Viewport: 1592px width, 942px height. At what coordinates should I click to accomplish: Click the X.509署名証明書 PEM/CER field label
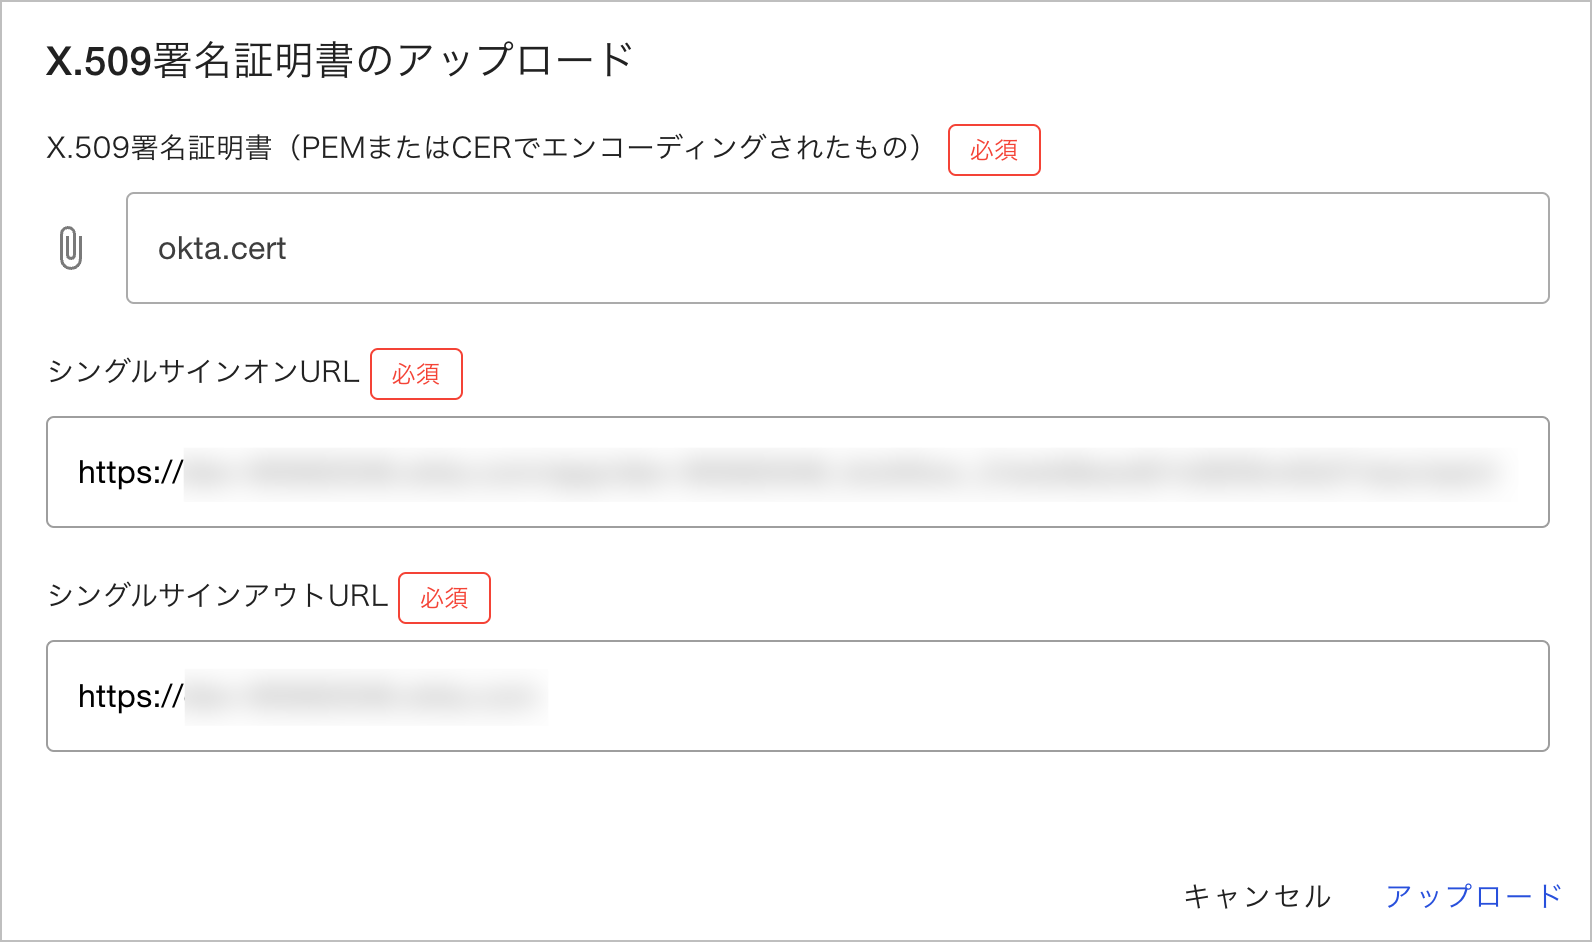point(484,148)
